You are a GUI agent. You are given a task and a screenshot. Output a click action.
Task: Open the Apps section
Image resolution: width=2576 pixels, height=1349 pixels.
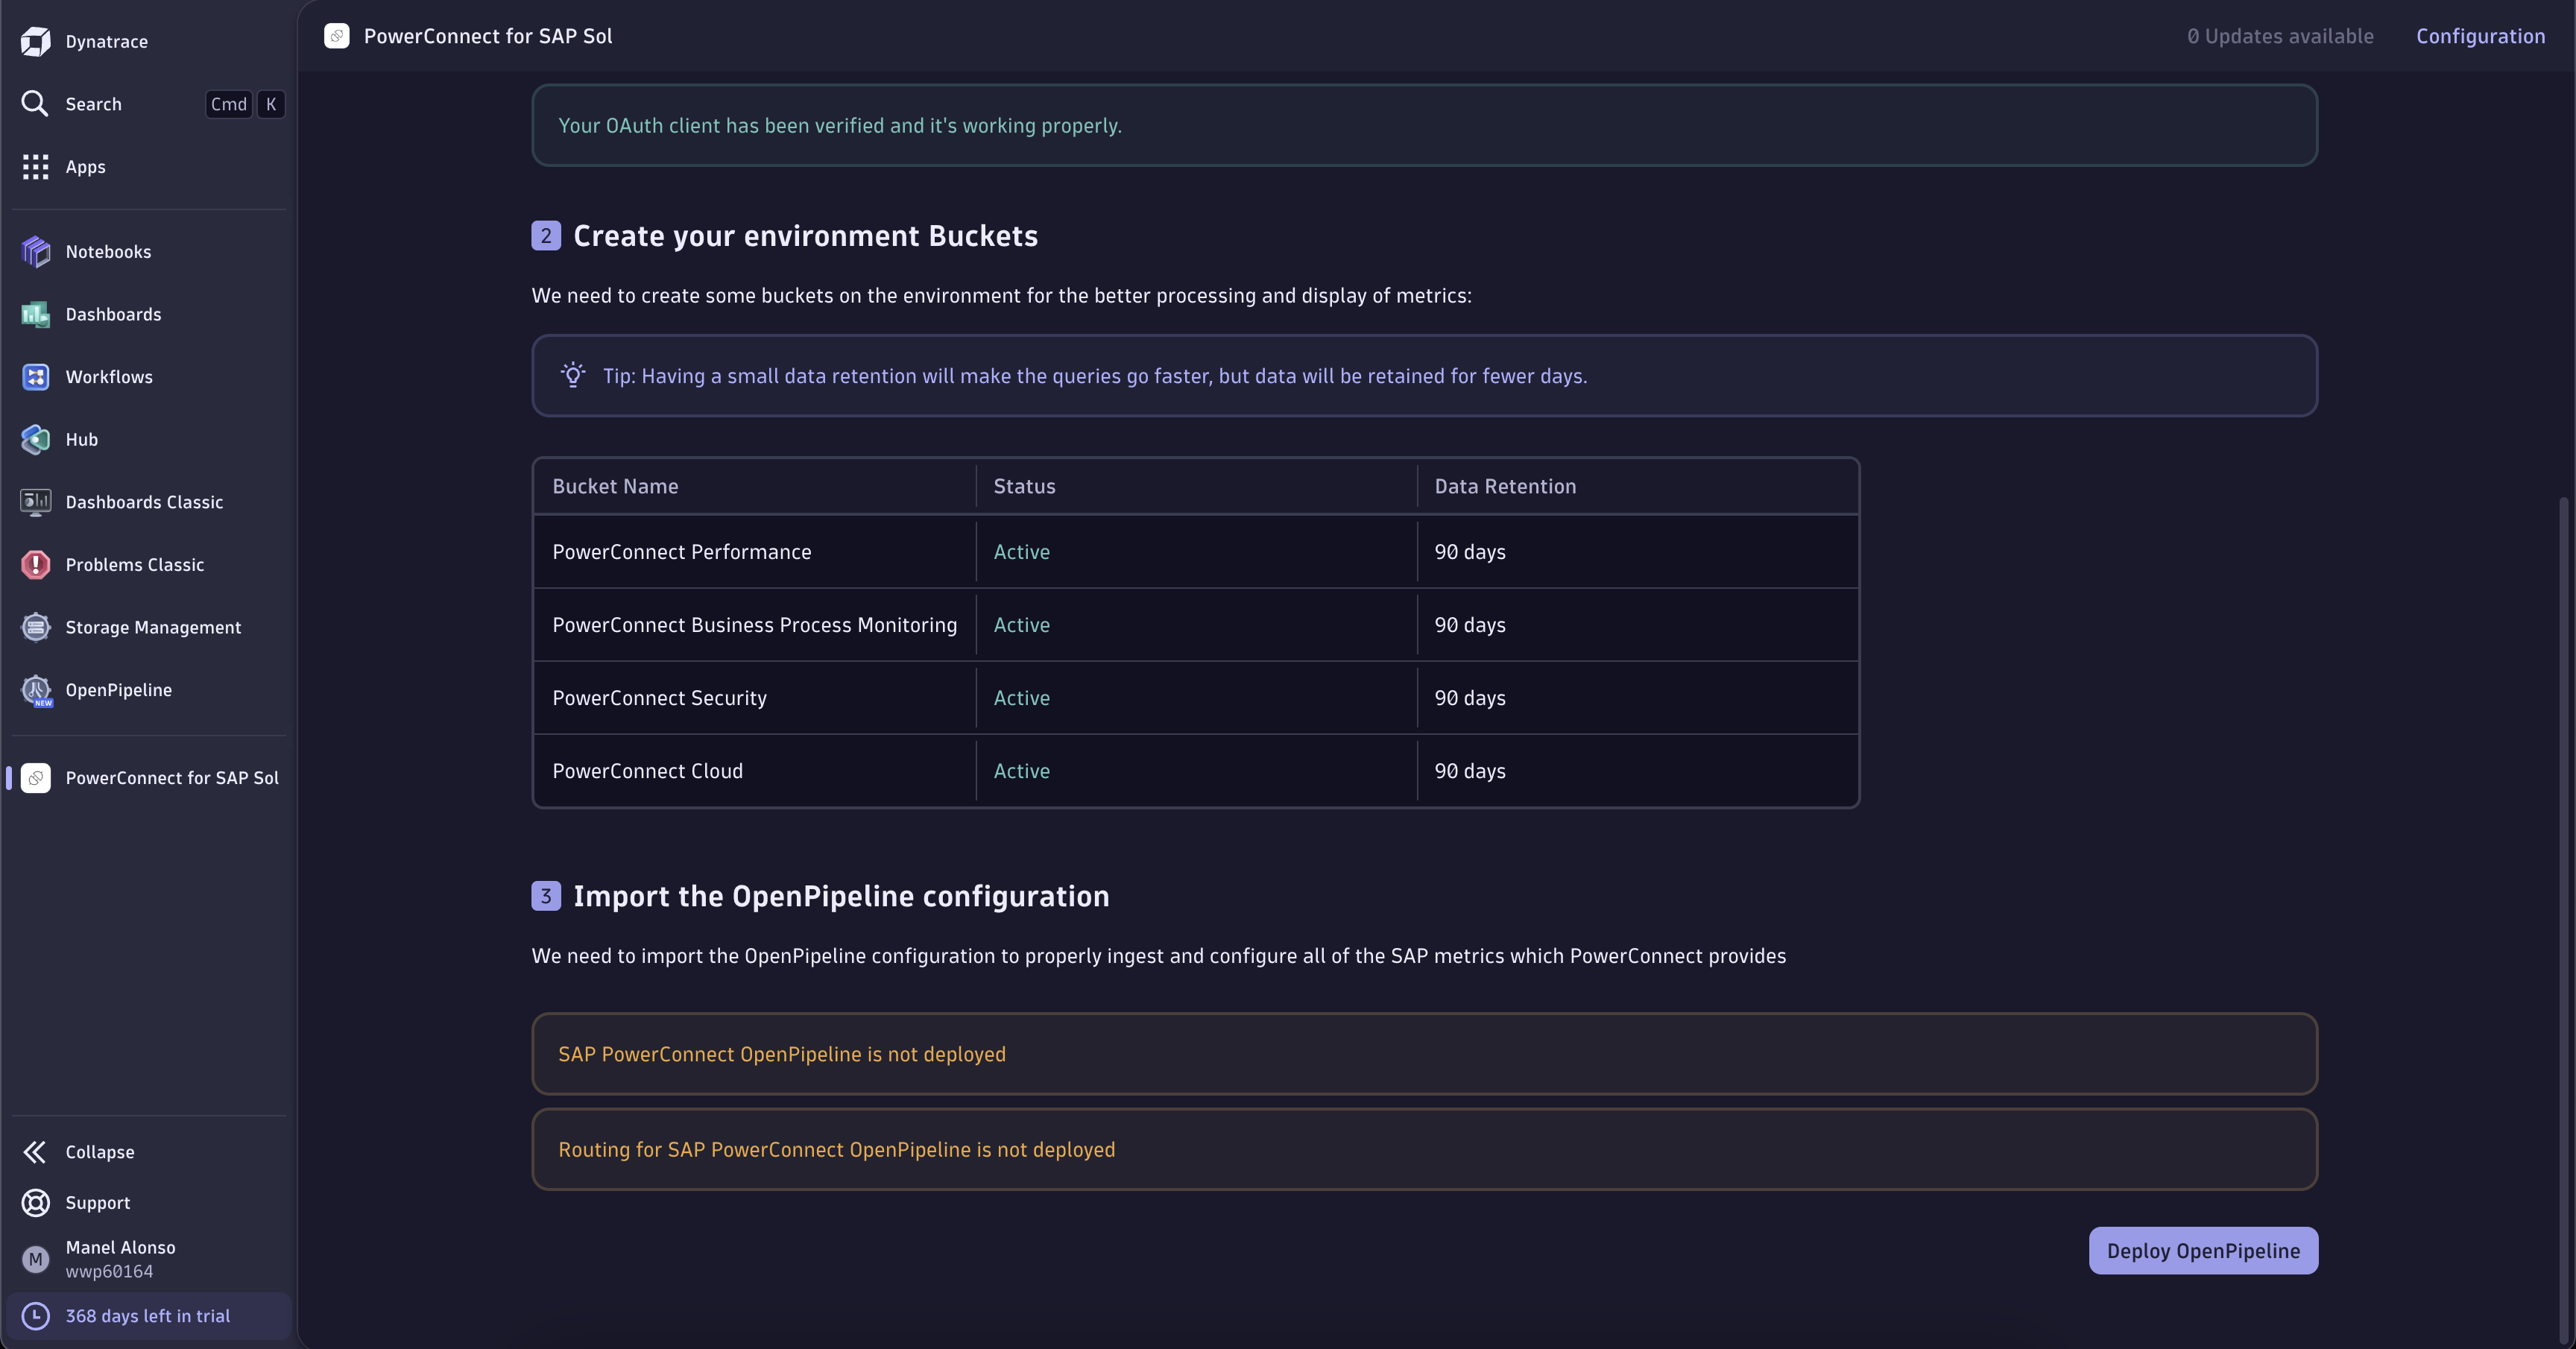pos(36,167)
